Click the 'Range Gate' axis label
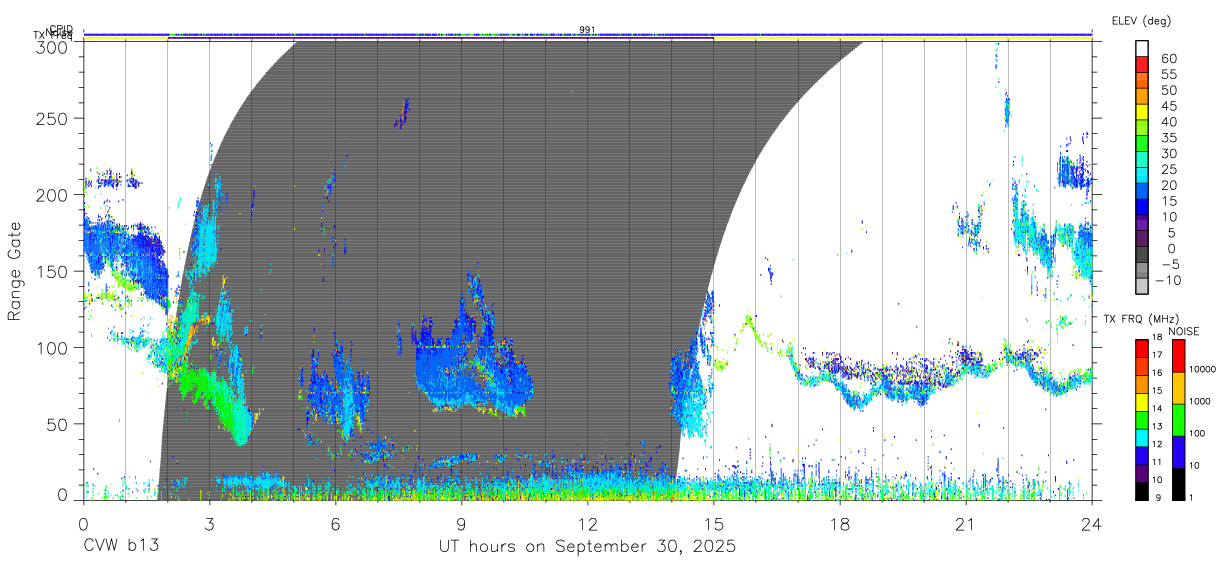This screenshot has width=1228, height=567. tap(15, 272)
